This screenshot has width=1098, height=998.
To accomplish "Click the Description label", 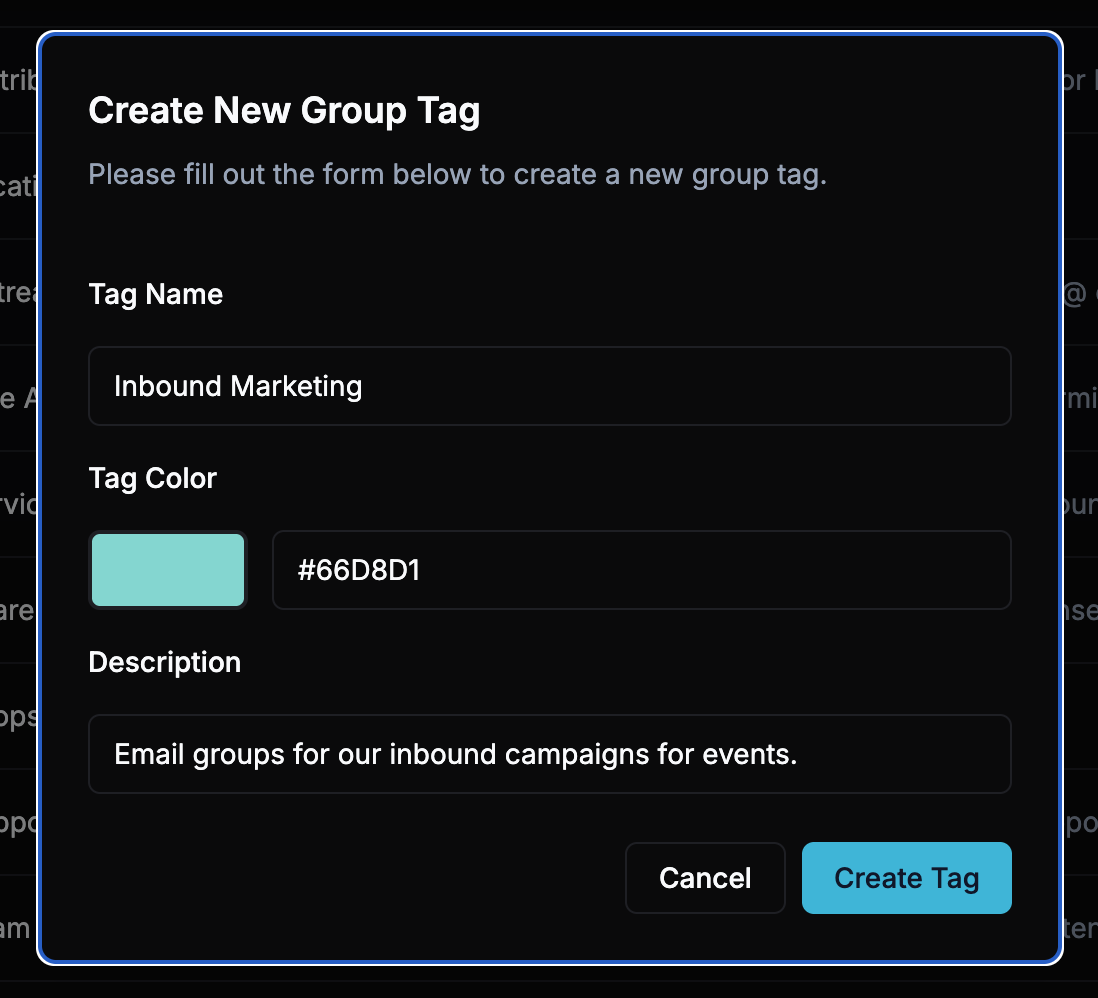I will point(164,662).
